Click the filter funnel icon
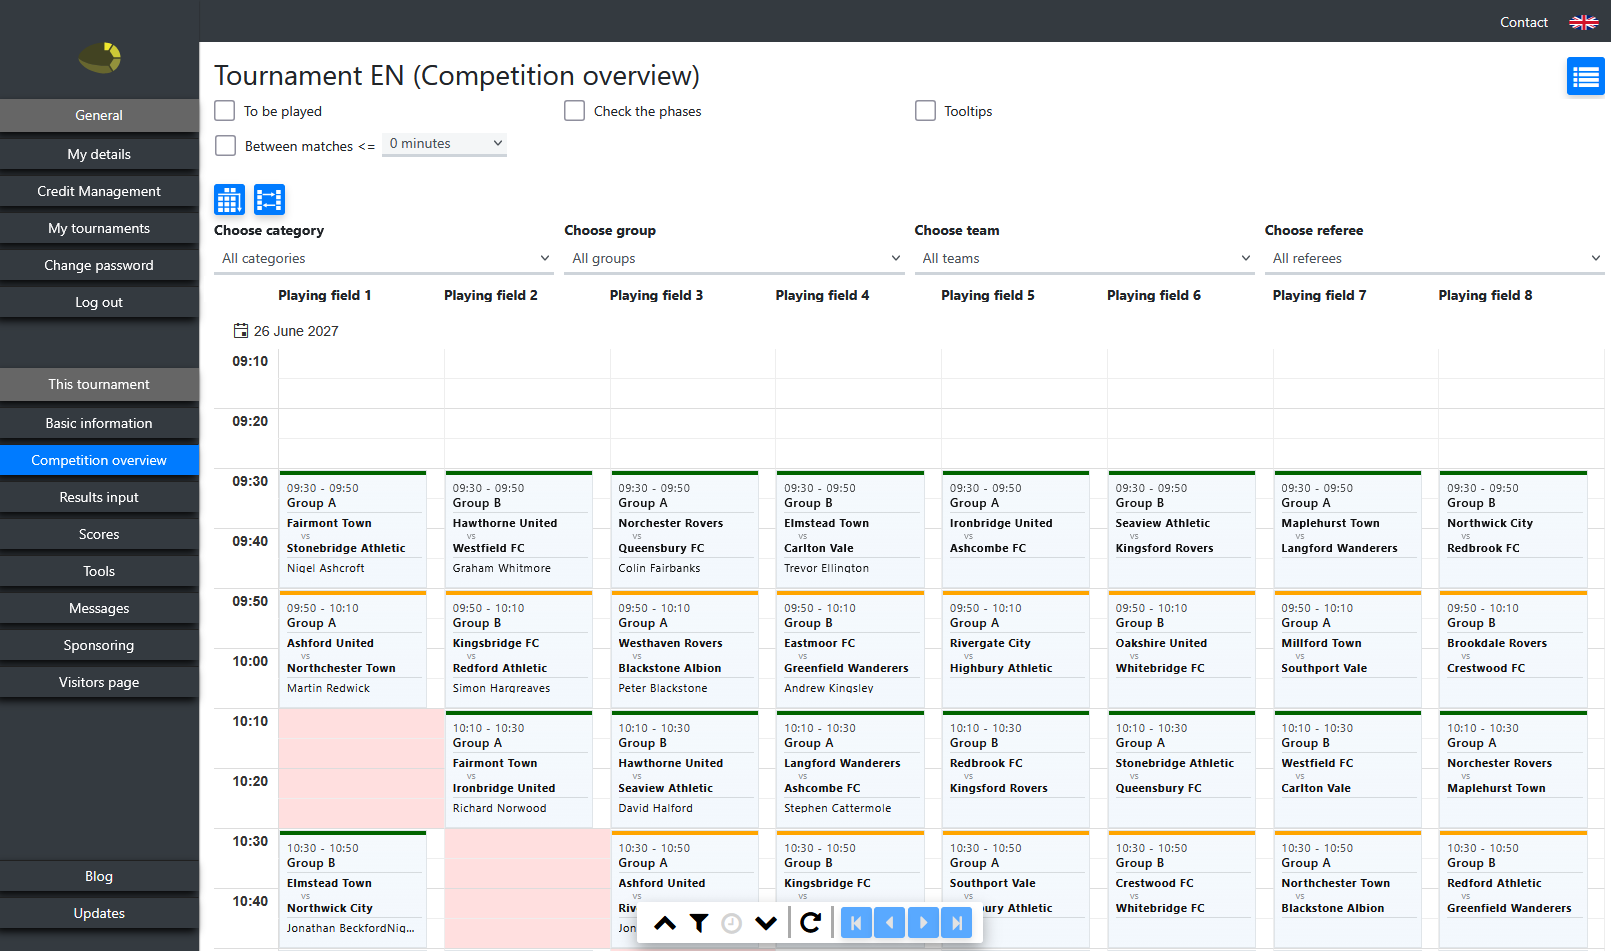The width and height of the screenshot is (1611, 951). click(x=699, y=923)
